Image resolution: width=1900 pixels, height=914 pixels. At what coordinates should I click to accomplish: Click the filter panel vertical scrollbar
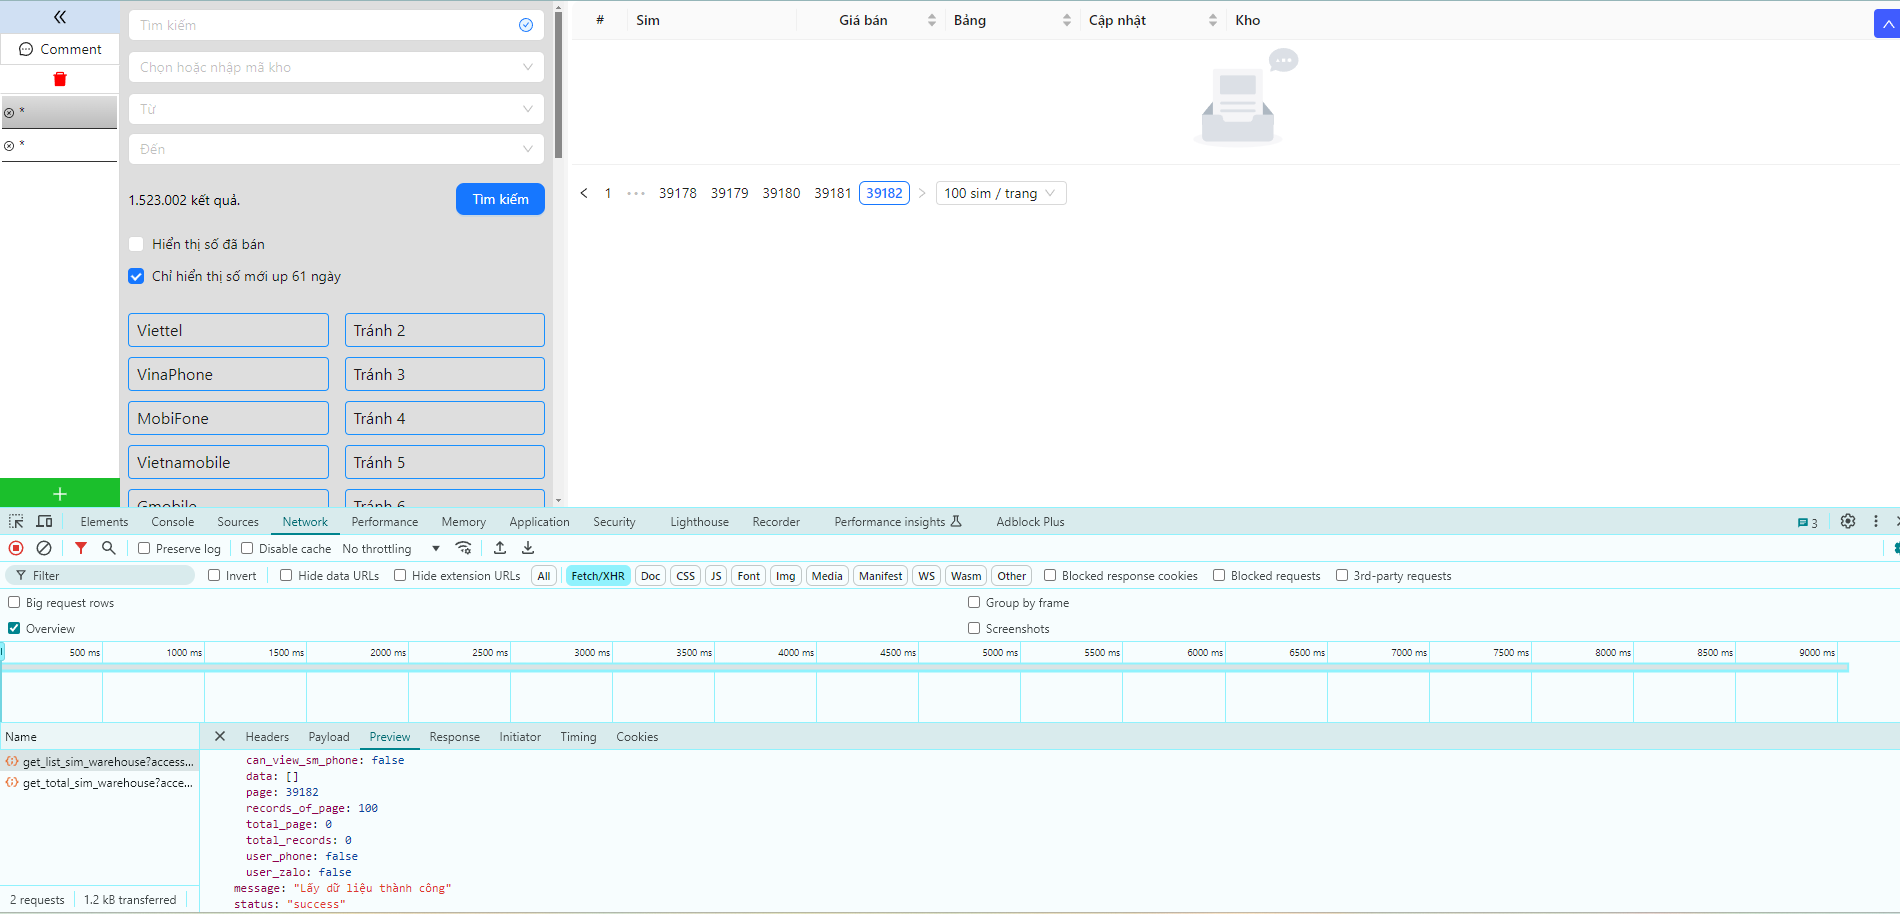click(558, 85)
